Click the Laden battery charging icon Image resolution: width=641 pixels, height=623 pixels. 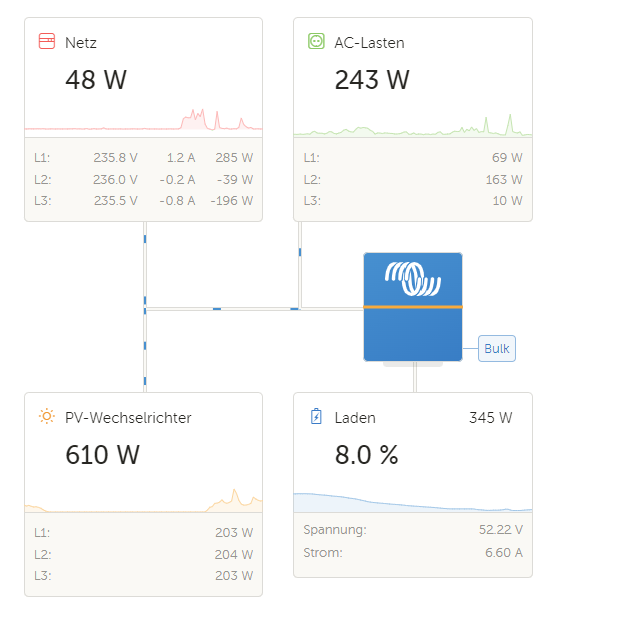pos(316,417)
